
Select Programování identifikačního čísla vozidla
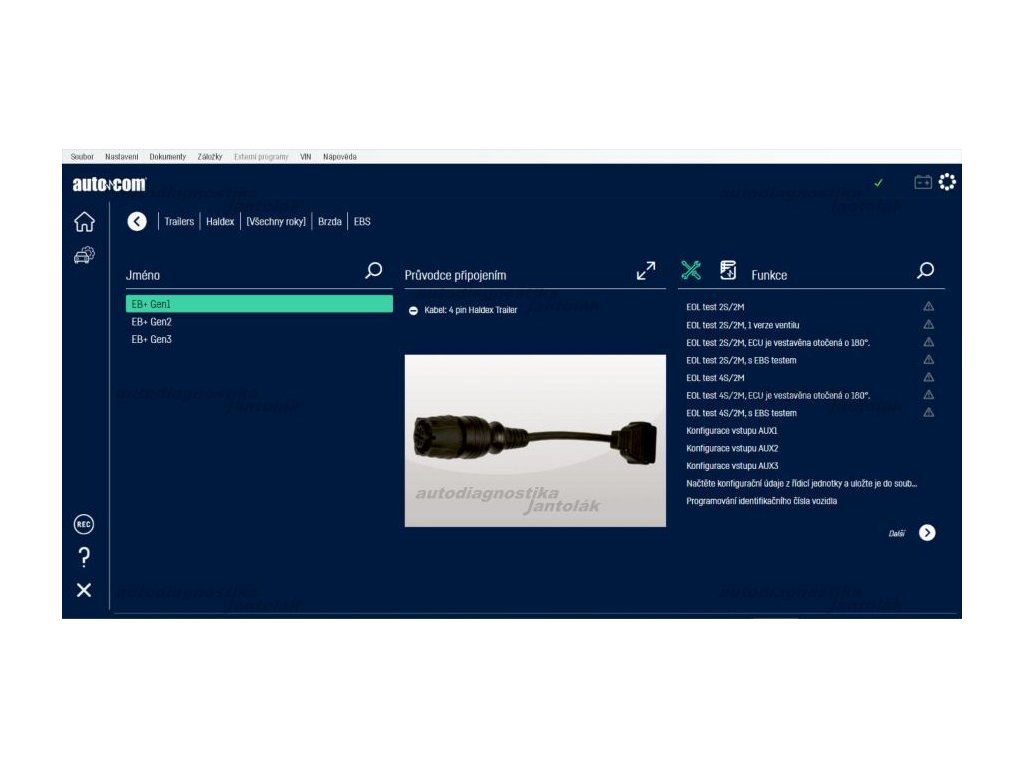click(x=761, y=501)
